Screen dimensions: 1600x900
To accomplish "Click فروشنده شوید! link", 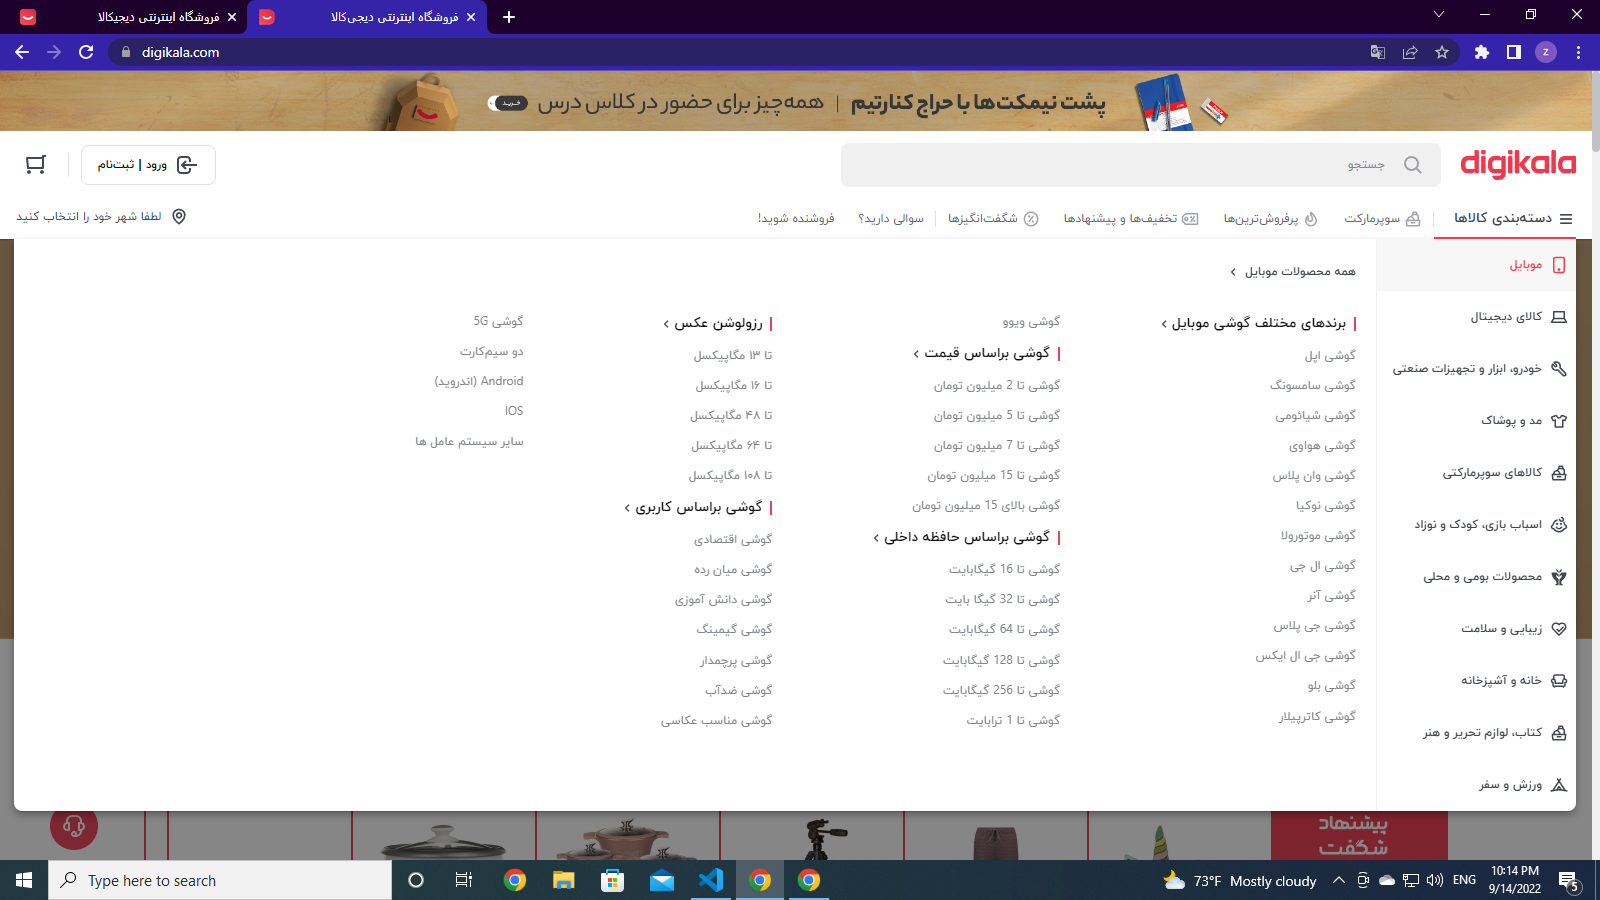I will pyautogui.click(x=796, y=218).
